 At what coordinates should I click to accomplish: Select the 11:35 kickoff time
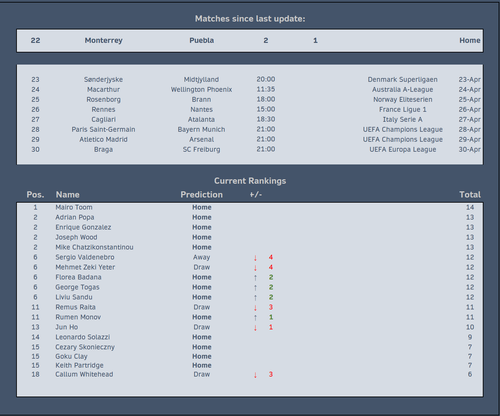266,89
